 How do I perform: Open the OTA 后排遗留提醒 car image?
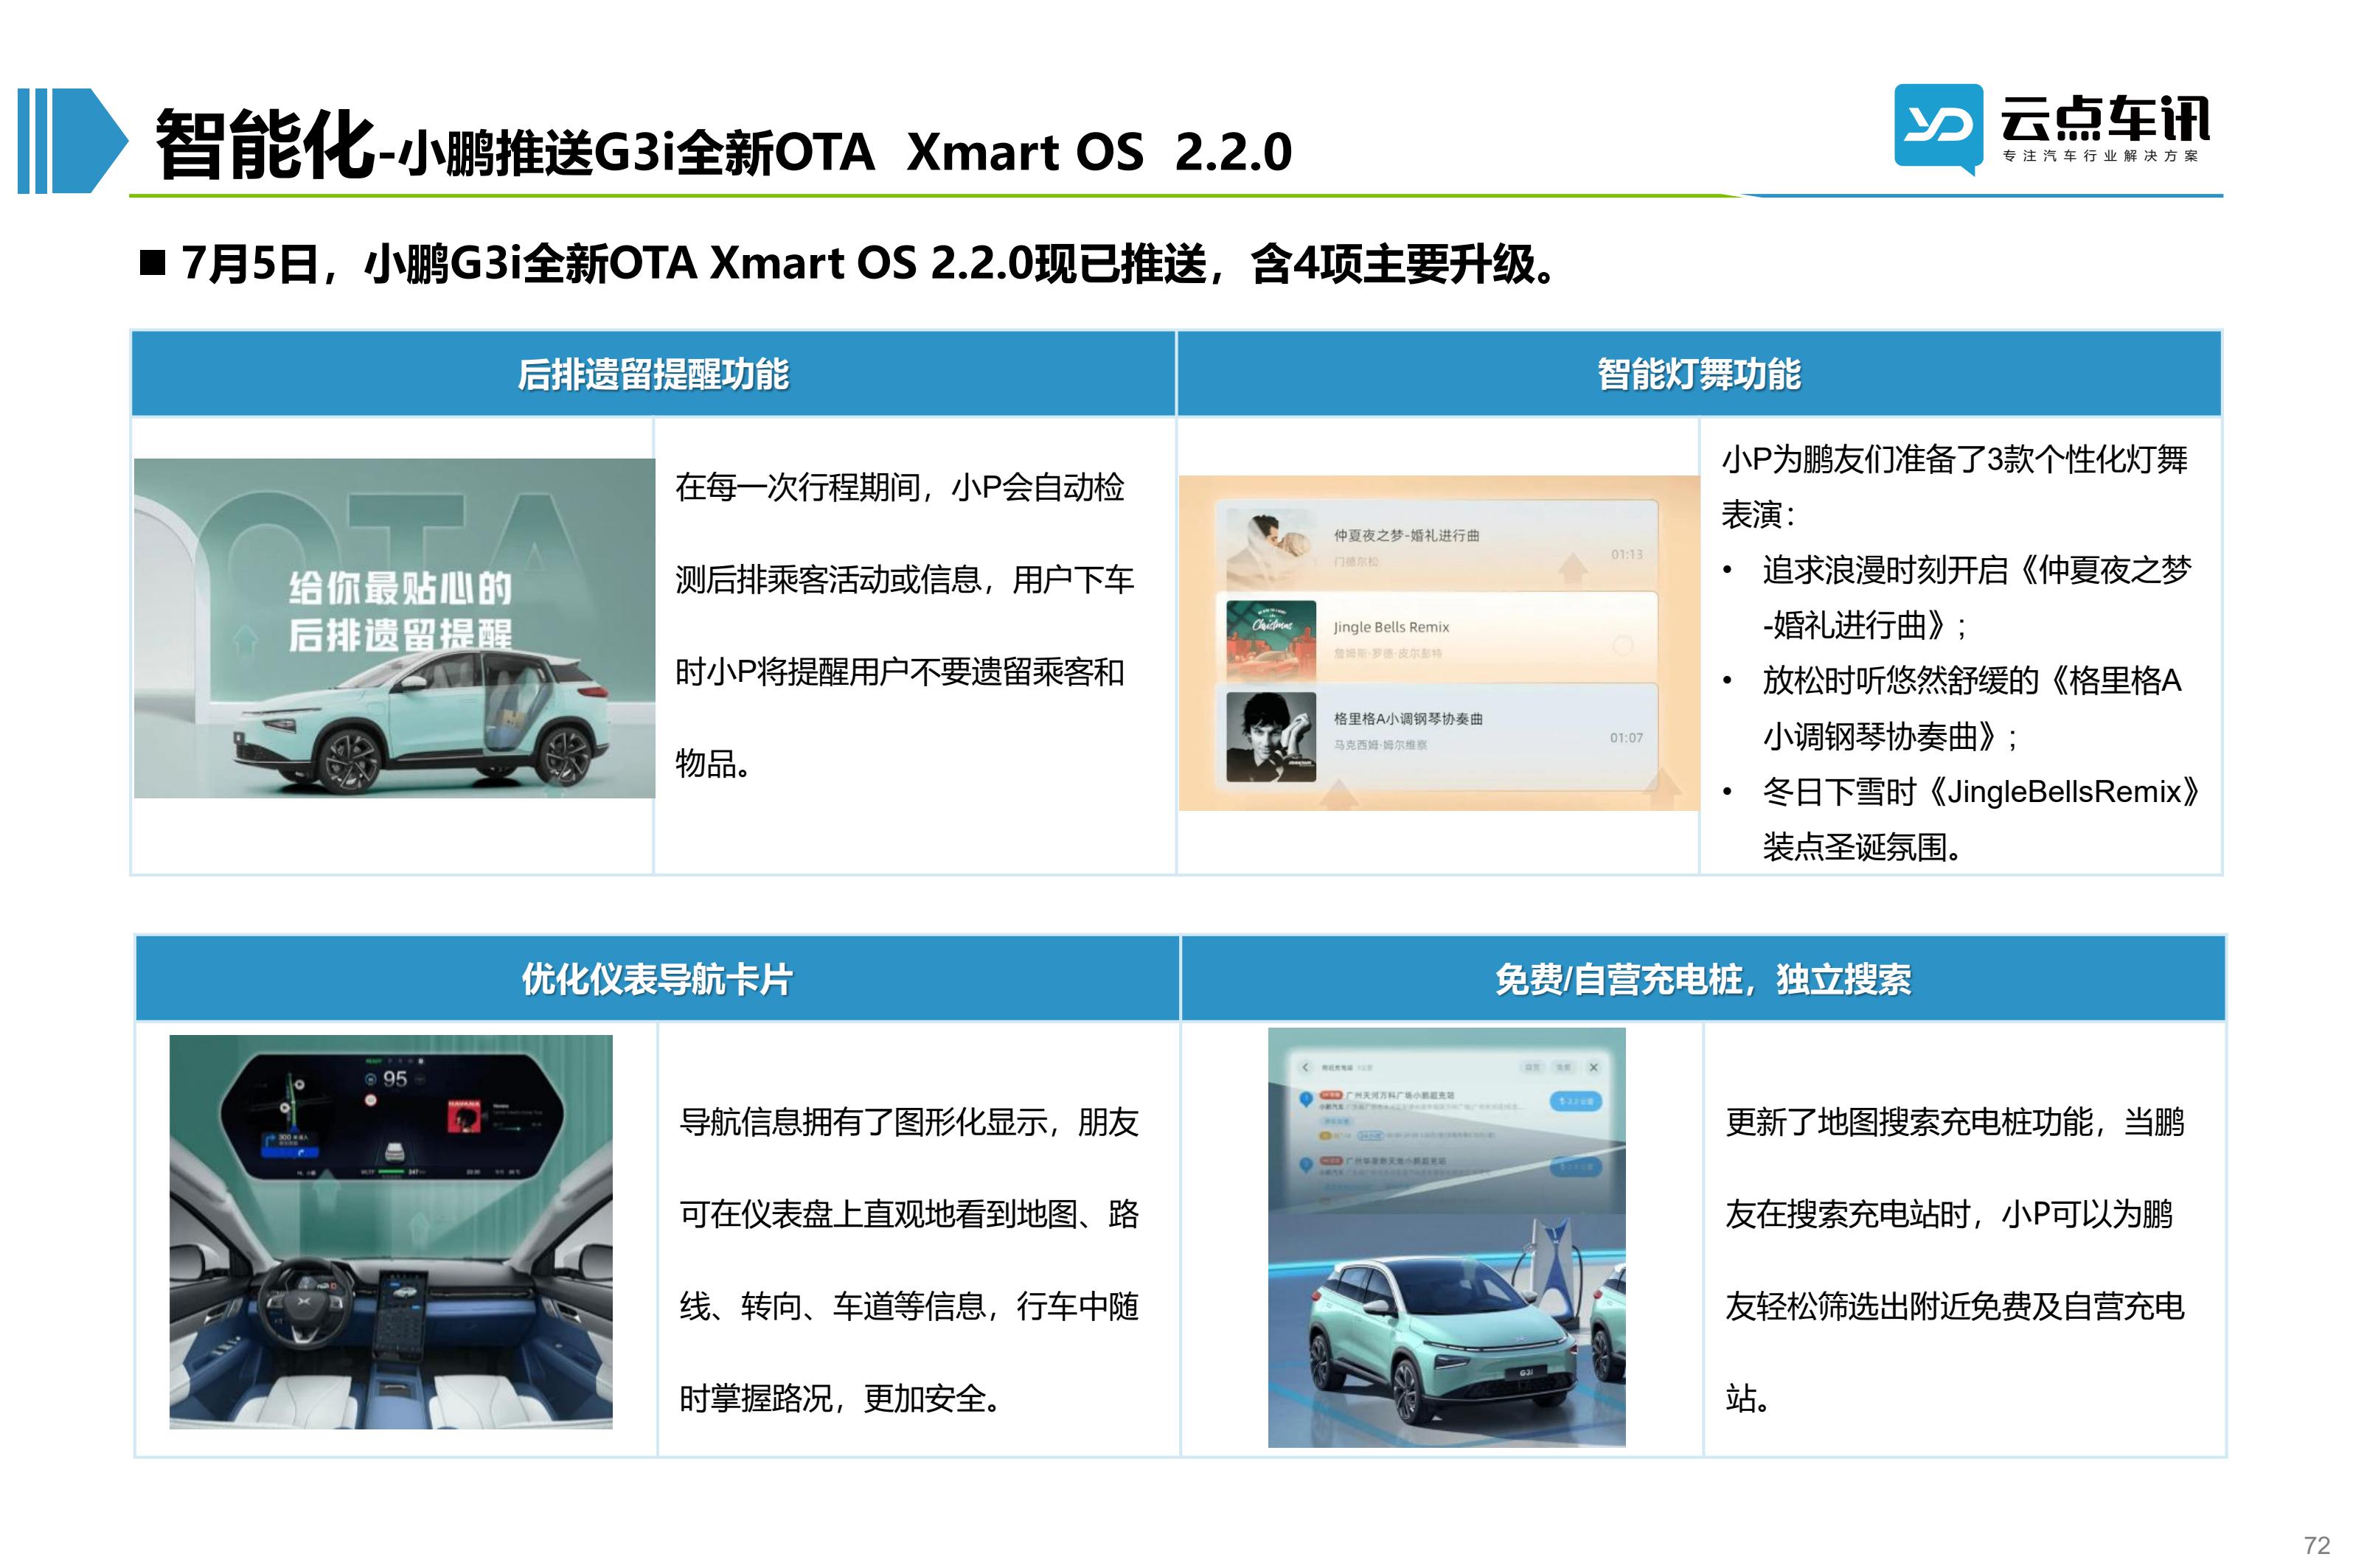coord(394,628)
